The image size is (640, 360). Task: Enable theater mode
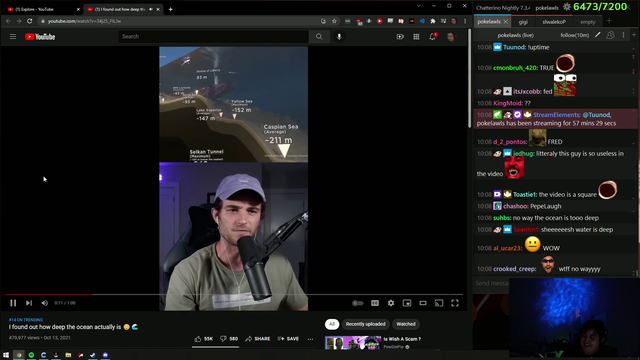coord(423,303)
